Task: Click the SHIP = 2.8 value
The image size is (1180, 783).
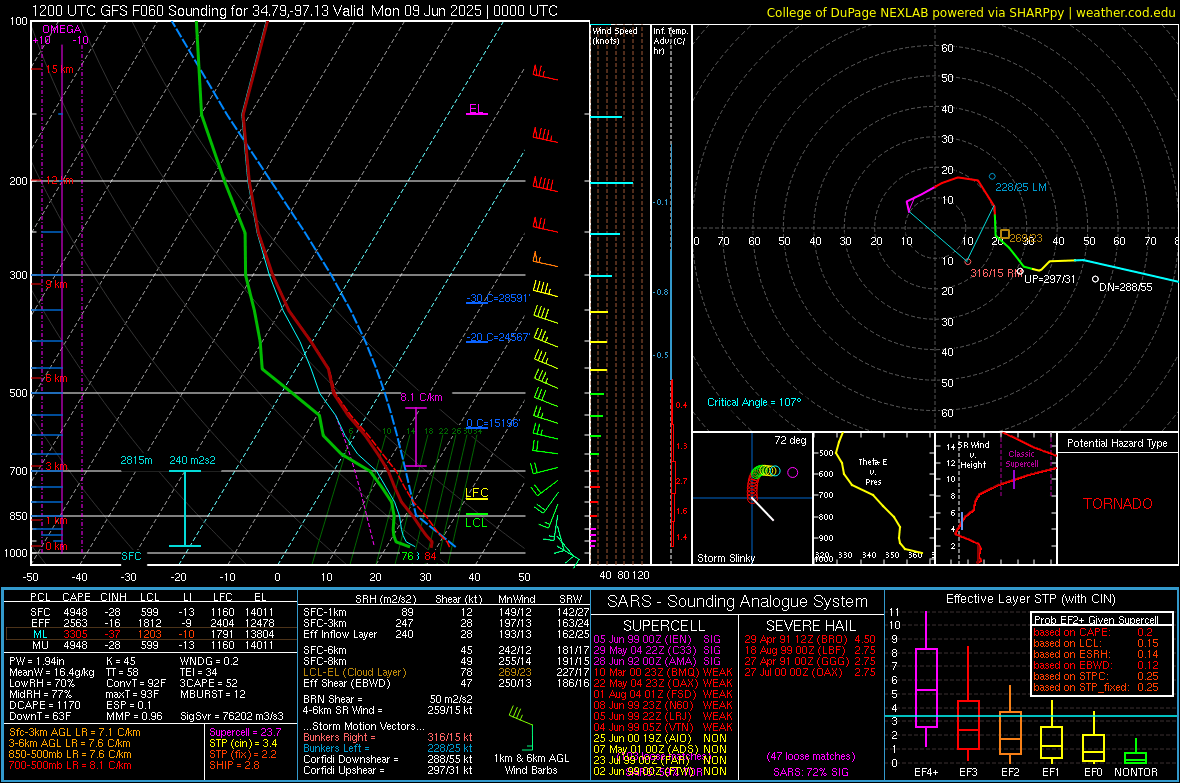Action: (x=234, y=765)
